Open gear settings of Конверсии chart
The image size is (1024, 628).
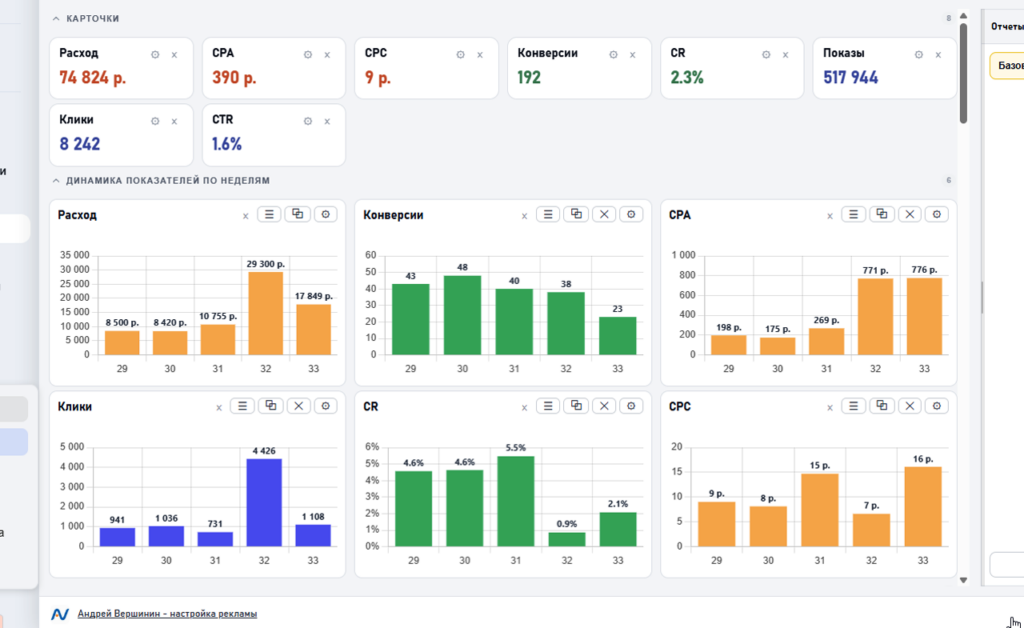[x=631, y=214]
